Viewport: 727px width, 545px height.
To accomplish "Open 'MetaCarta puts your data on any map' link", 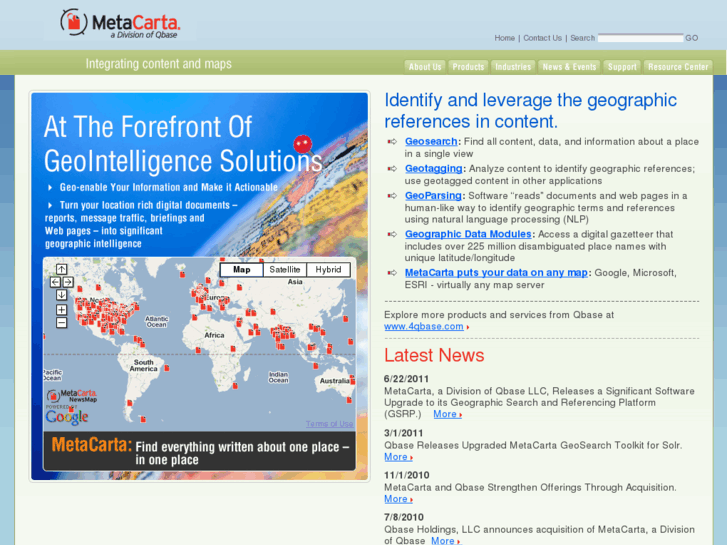I will point(496,273).
